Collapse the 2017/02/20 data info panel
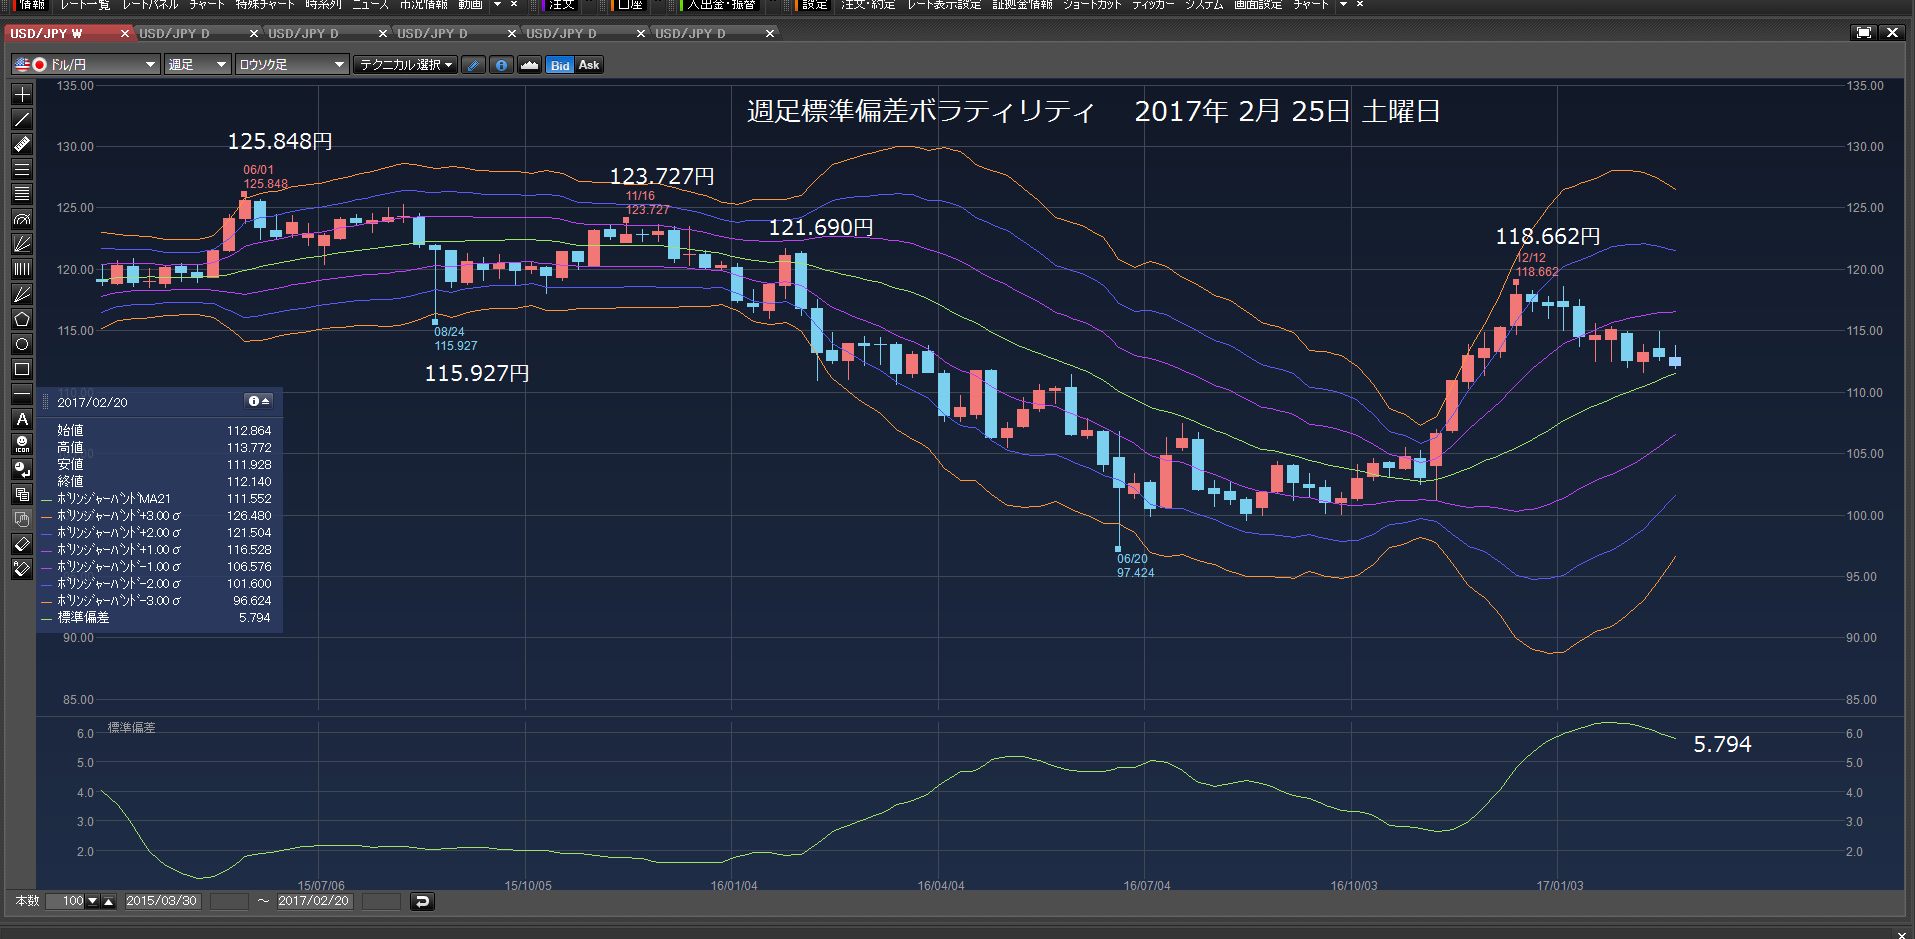 (259, 401)
